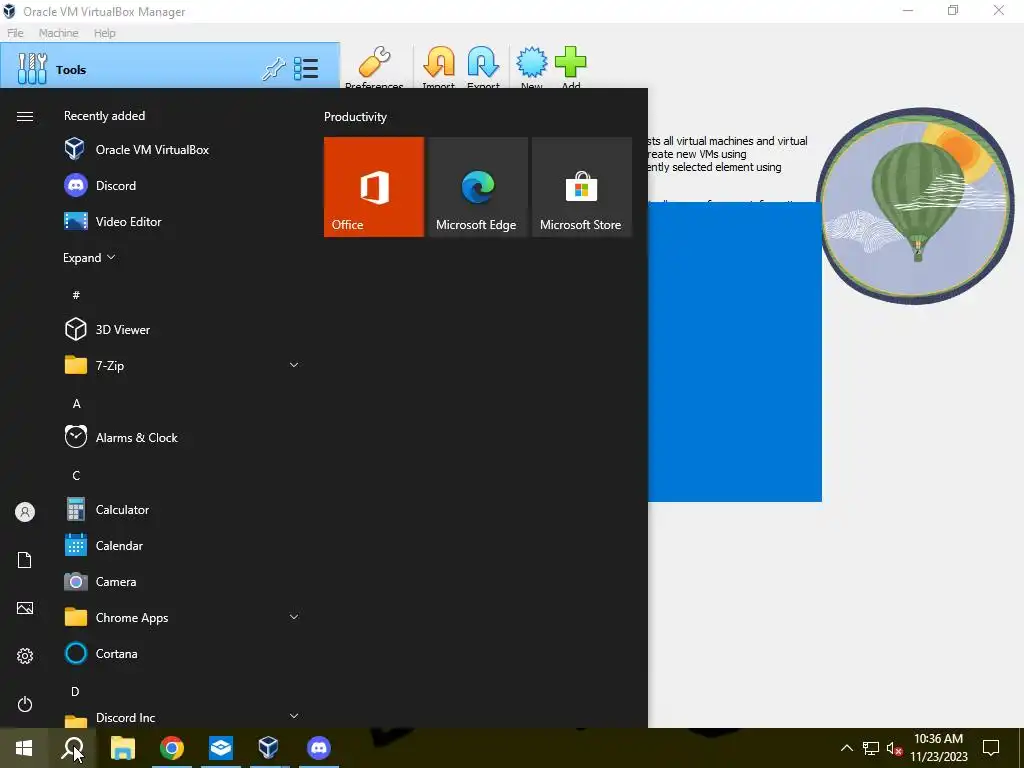1024x768 pixels.
Task: Toggle the Start menu hamburger button
Action: point(25,116)
